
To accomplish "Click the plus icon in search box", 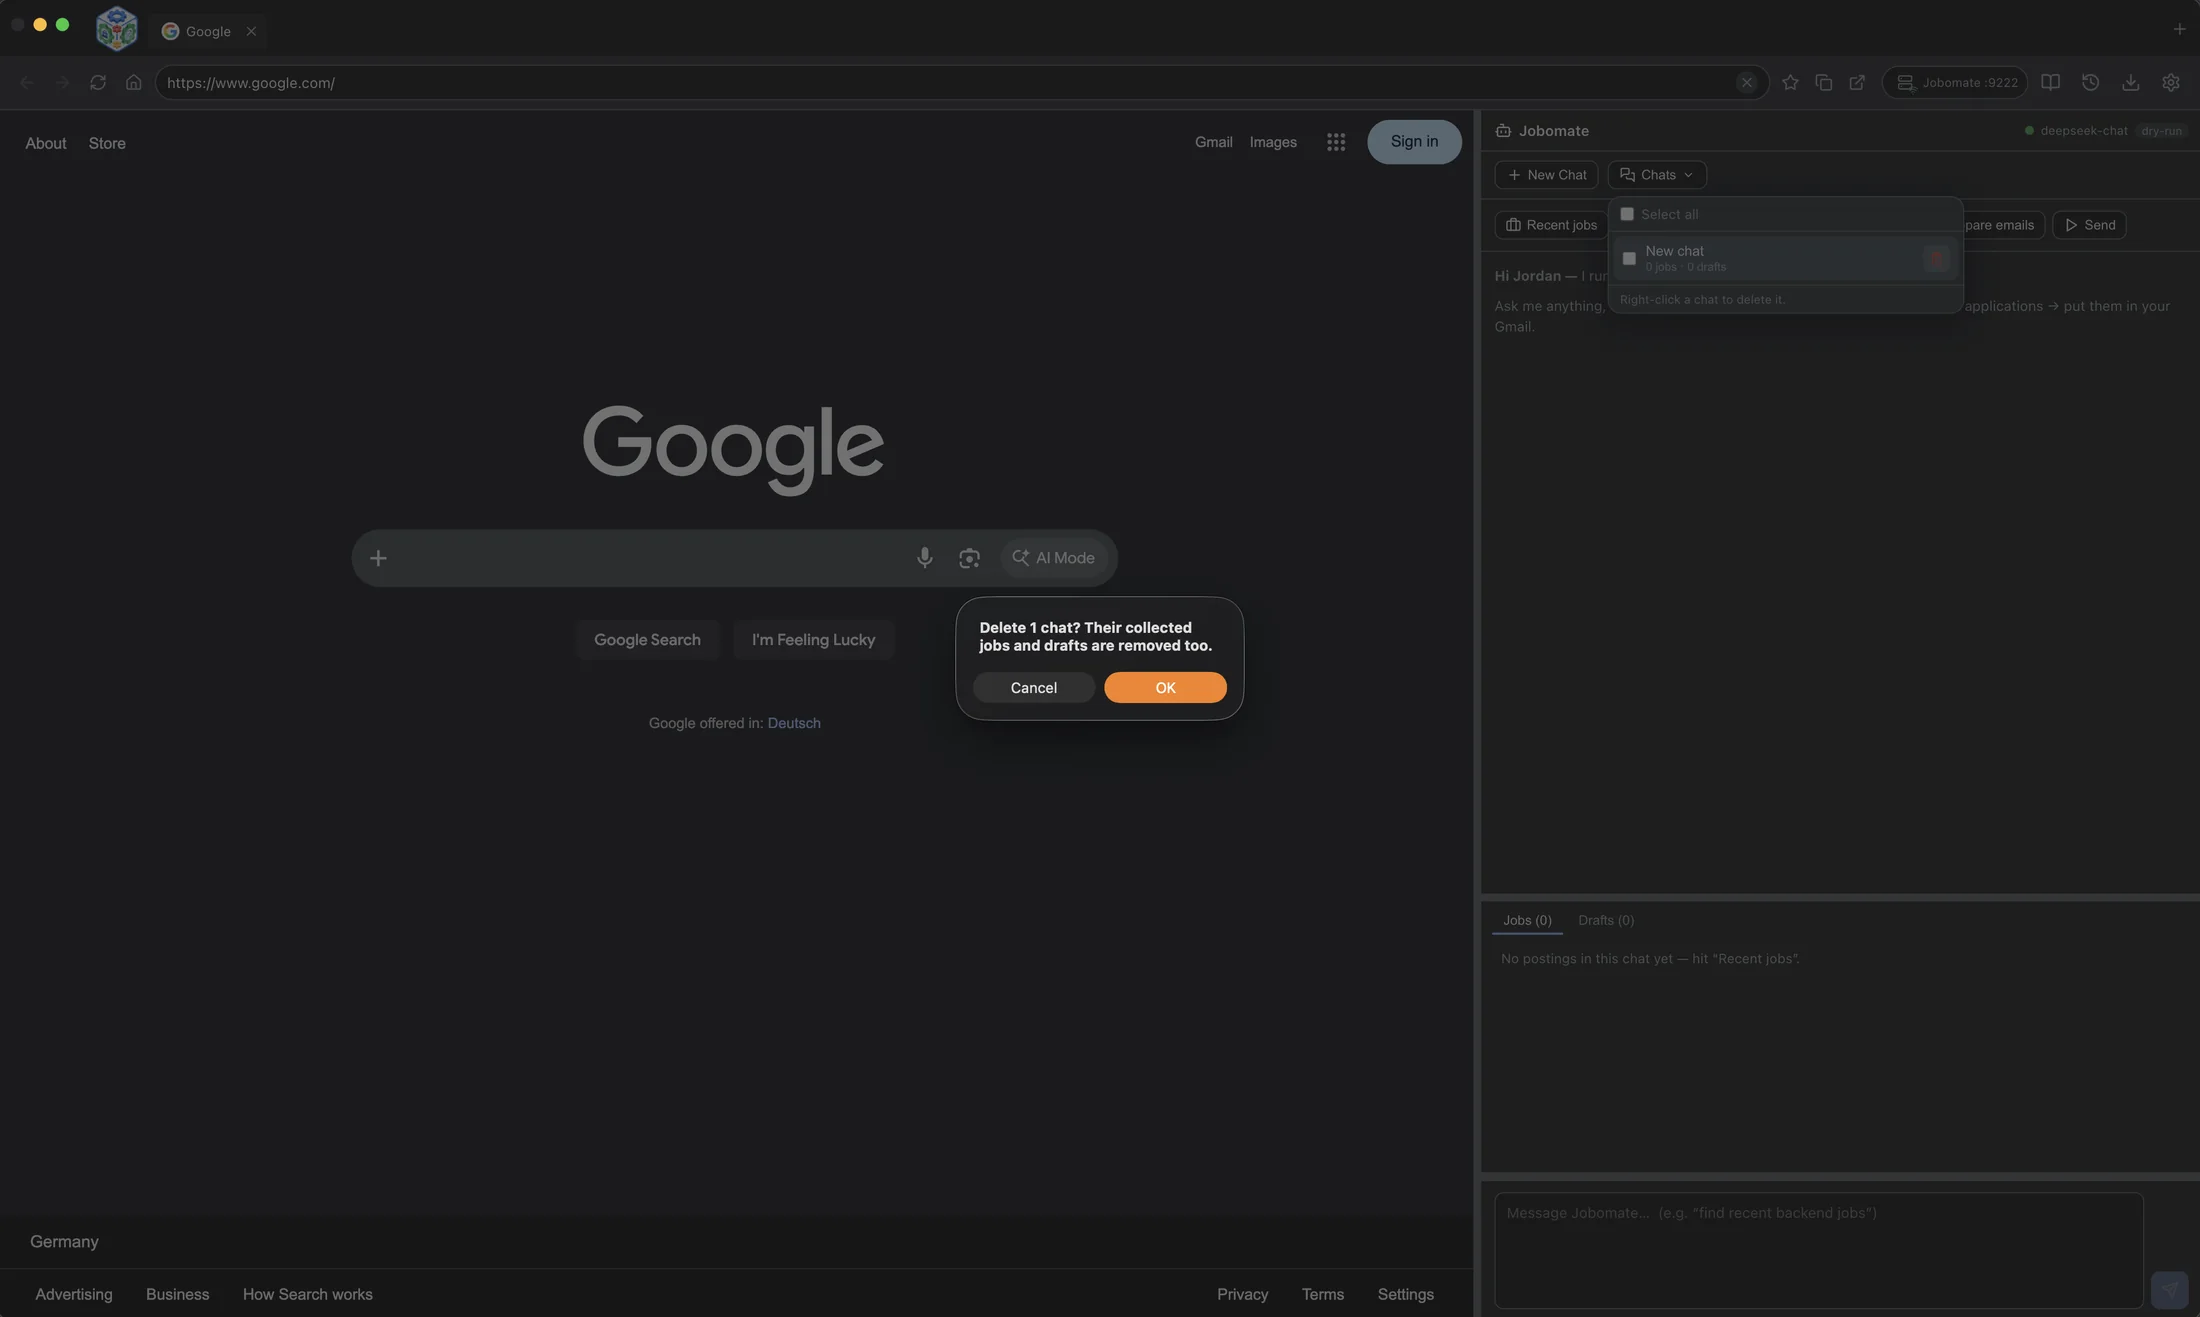I will (x=378, y=558).
